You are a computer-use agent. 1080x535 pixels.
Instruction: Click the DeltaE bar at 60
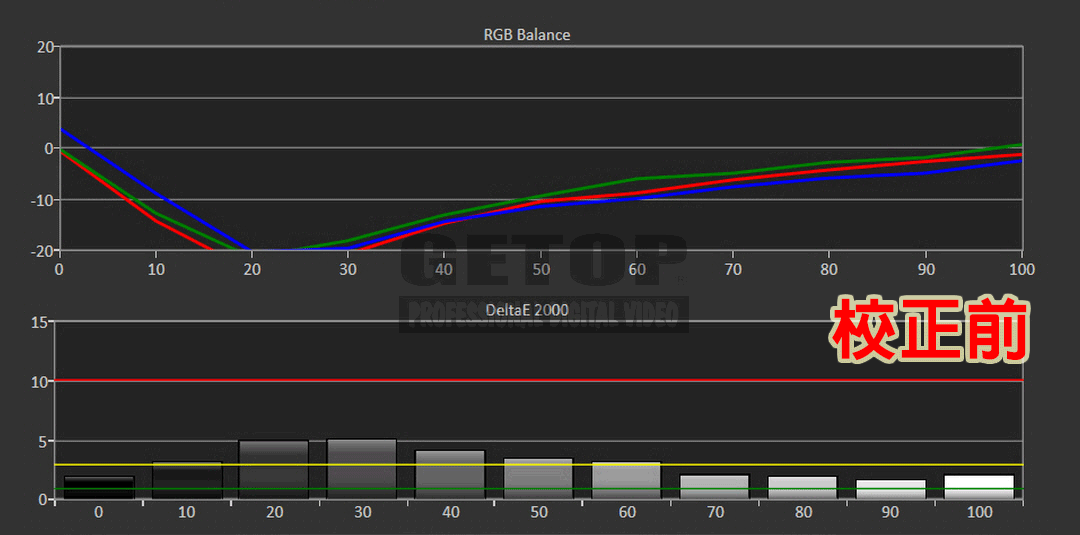click(626, 481)
